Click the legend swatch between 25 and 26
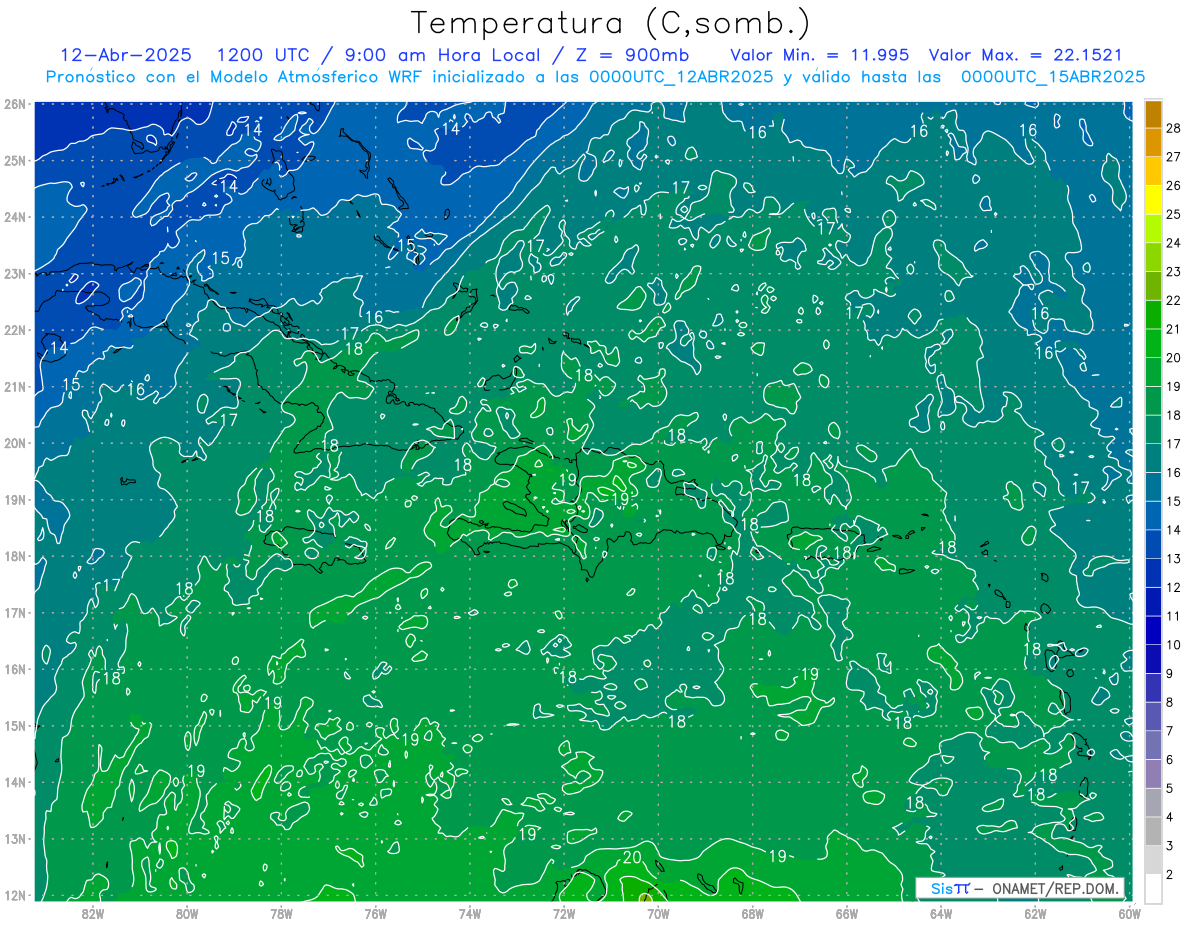 pyautogui.click(x=1153, y=200)
